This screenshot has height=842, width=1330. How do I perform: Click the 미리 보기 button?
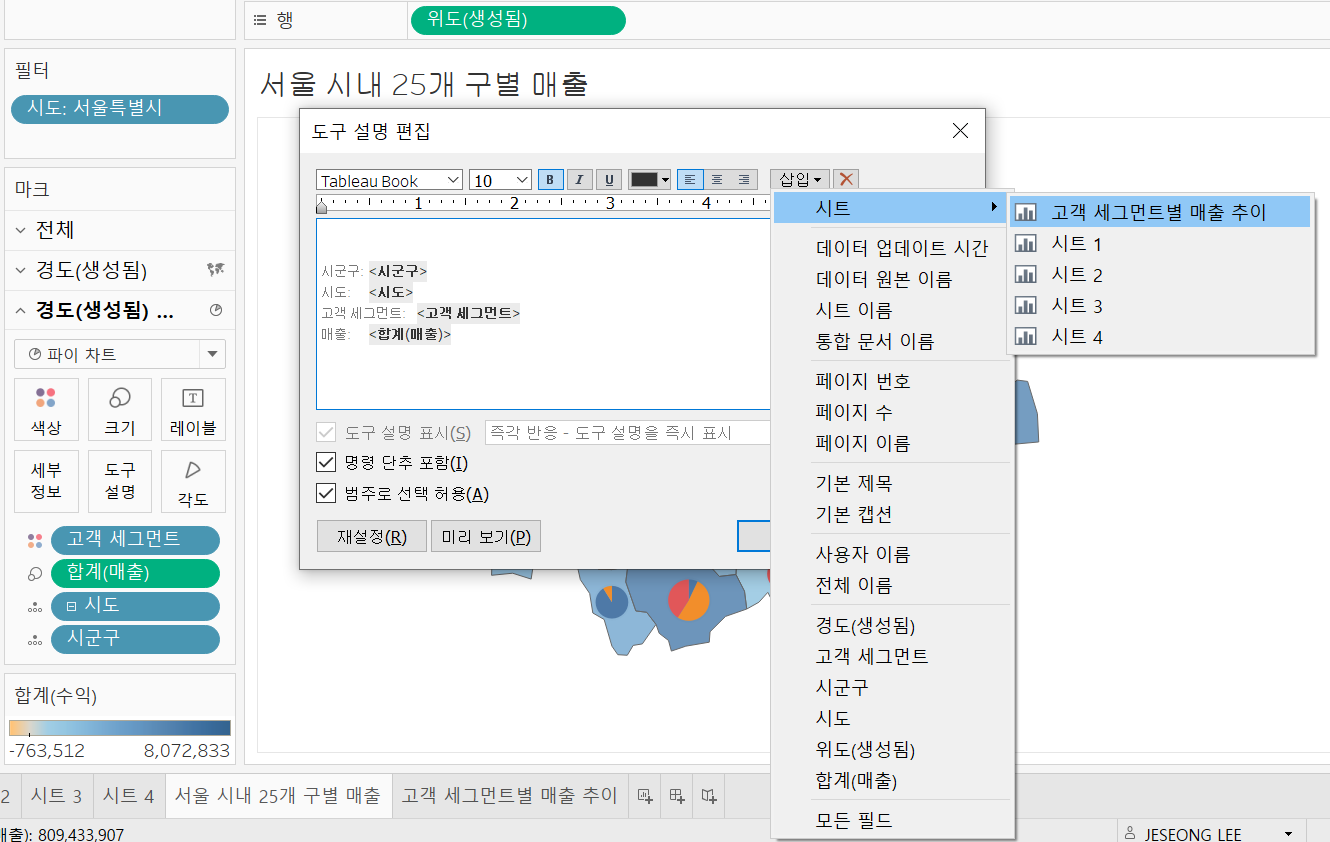(x=486, y=536)
